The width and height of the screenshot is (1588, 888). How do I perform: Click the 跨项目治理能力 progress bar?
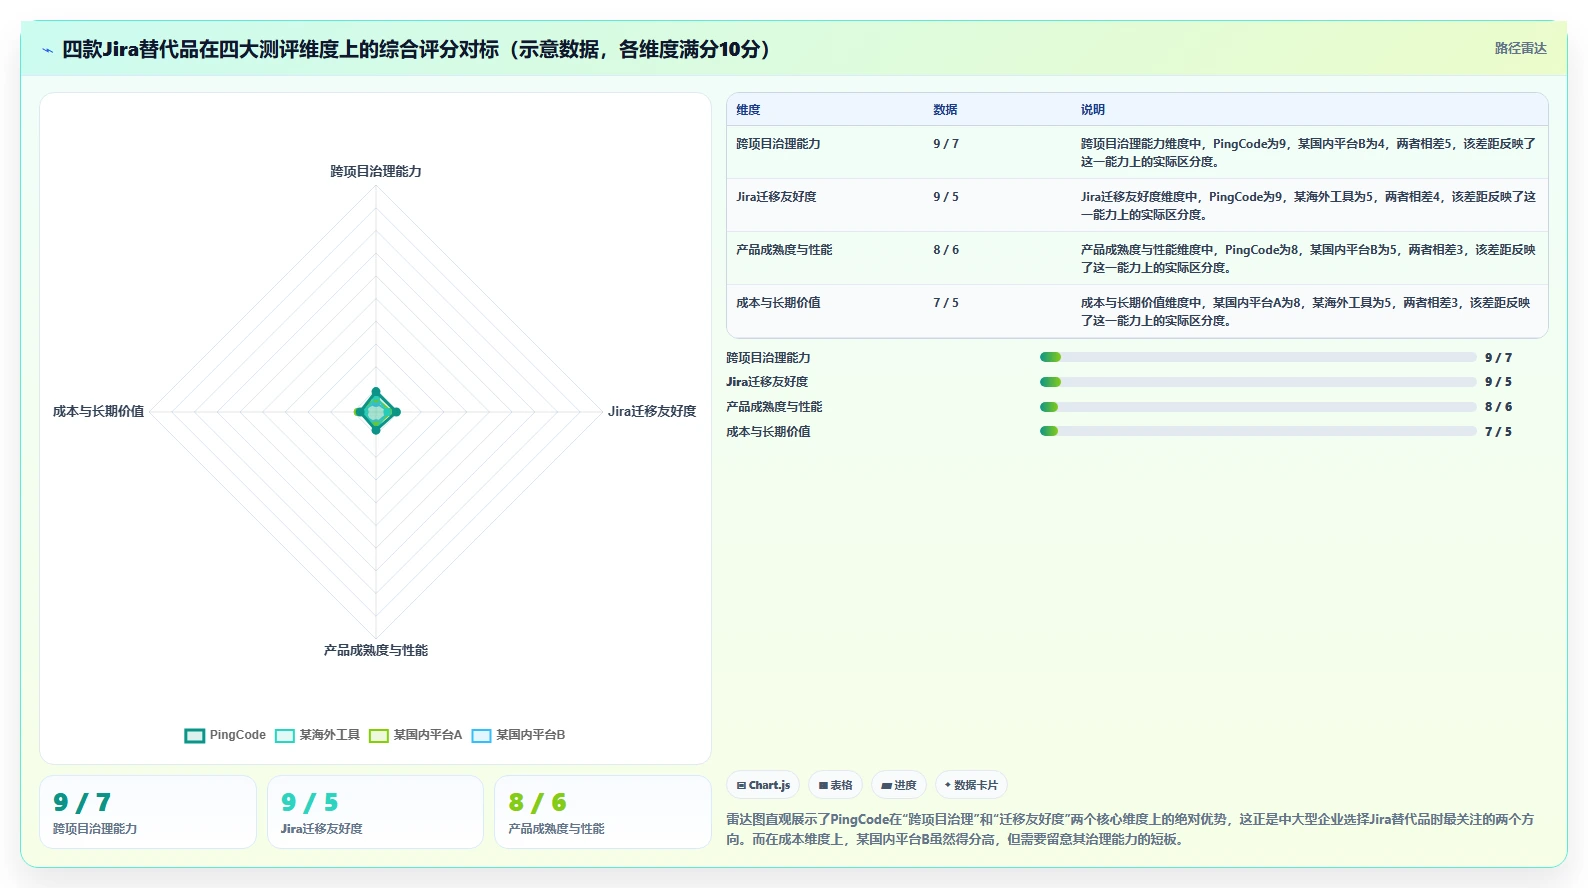click(1258, 357)
